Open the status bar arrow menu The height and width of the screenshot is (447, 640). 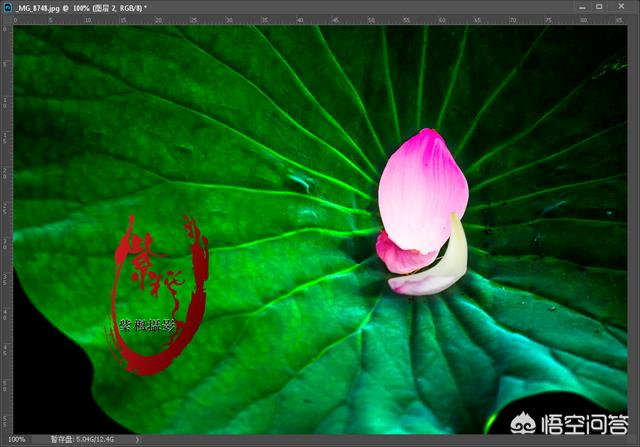tap(137, 440)
